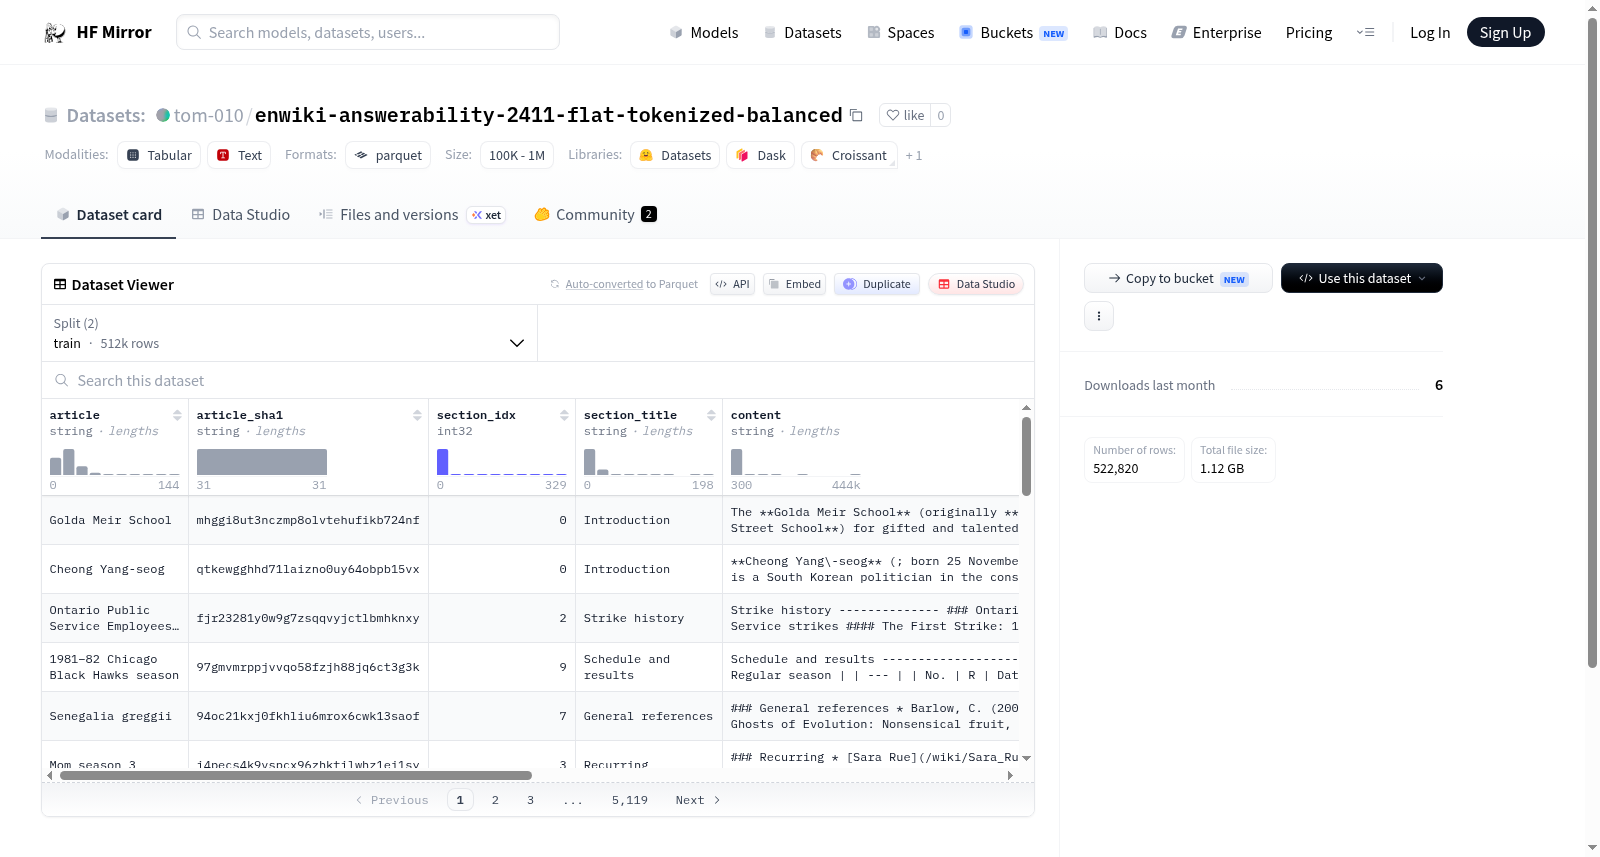Click the Sign Up button
The width and height of the screenshot is (1600, 857).
pyautogui.click(x=1505, y=33)
